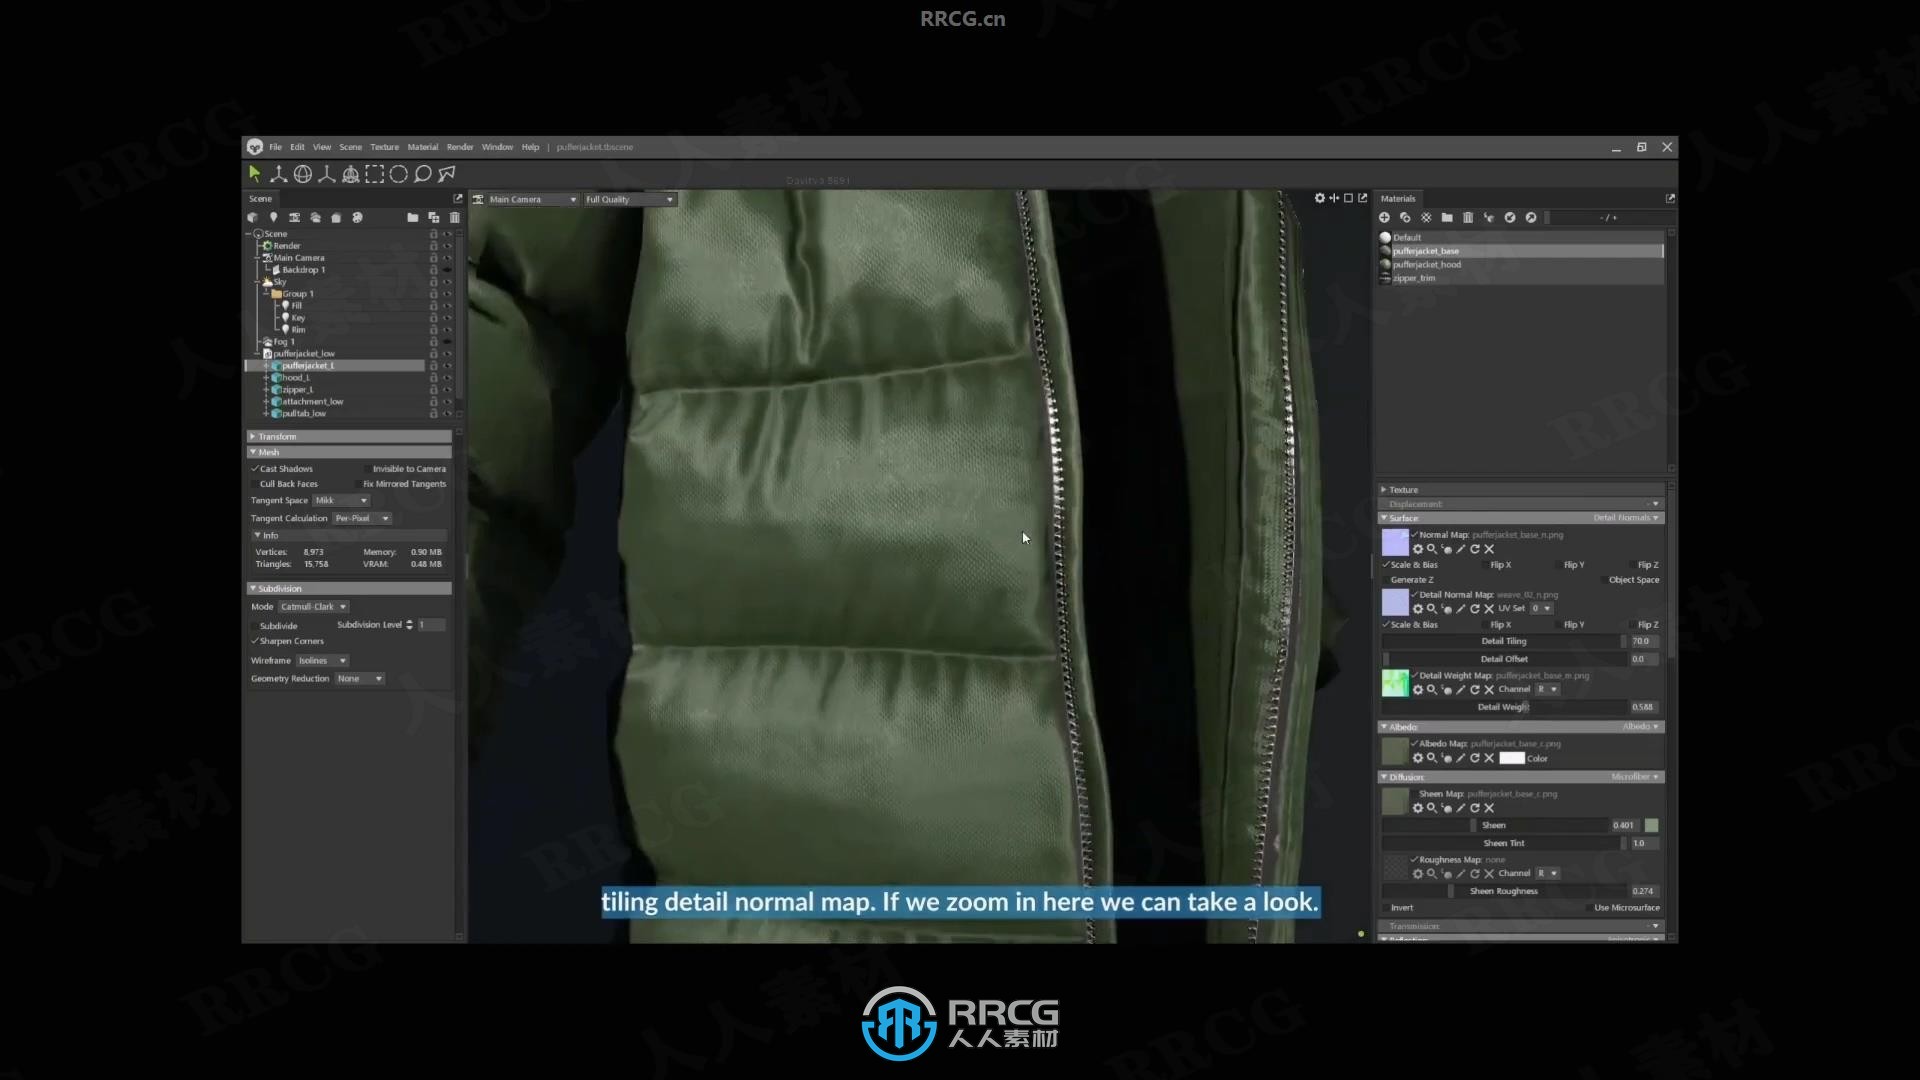Add a new material in Materials panel
The width and height of the screenshot is (1920, 1080).
click(x=1384, y=217)
